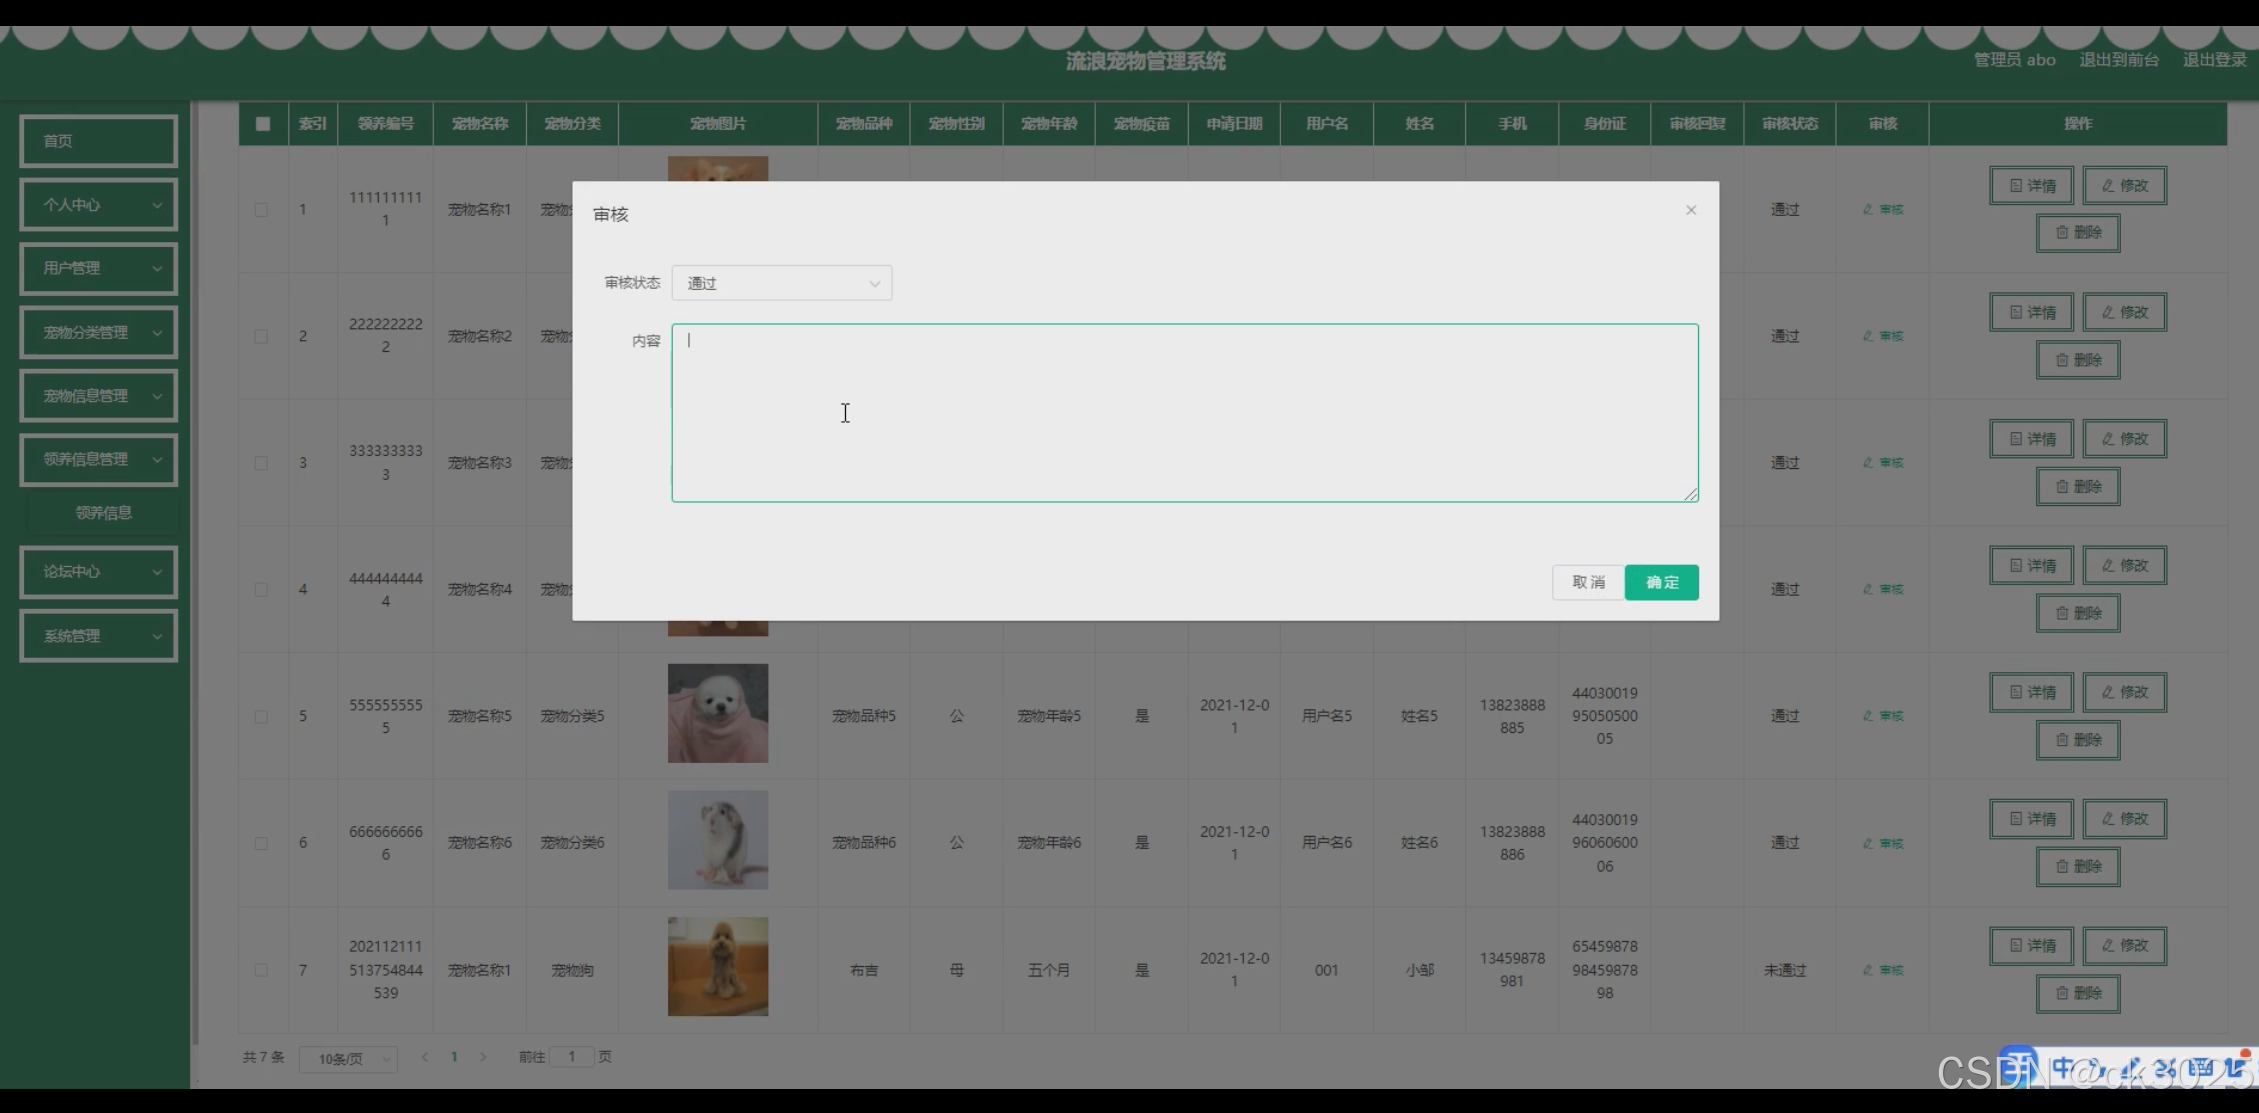Go to the next pagination page arrow
This screenshot has height=1113, width=2259.
pyautogui.click(x=483, y=1057)
